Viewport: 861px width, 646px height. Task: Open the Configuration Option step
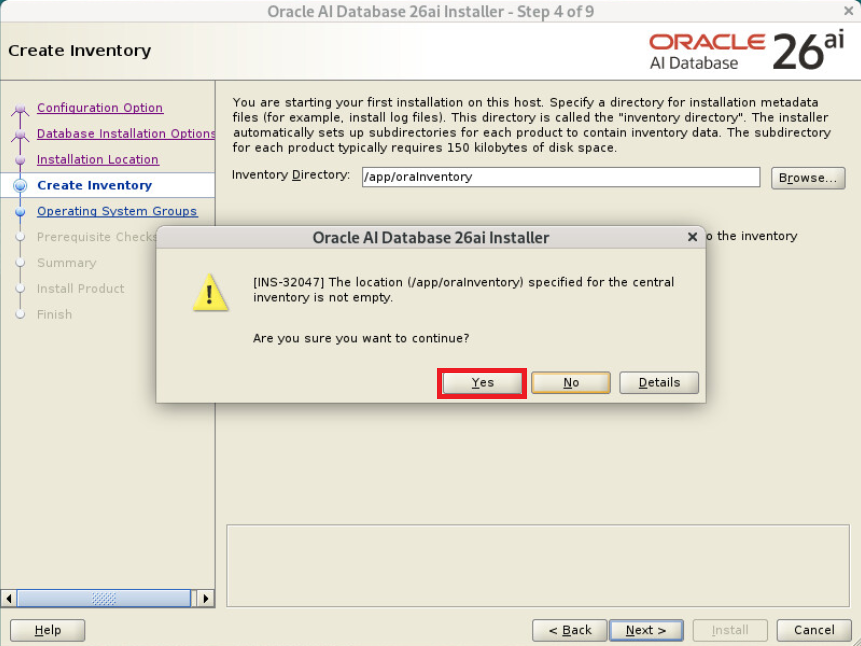(x=100, y=108)
